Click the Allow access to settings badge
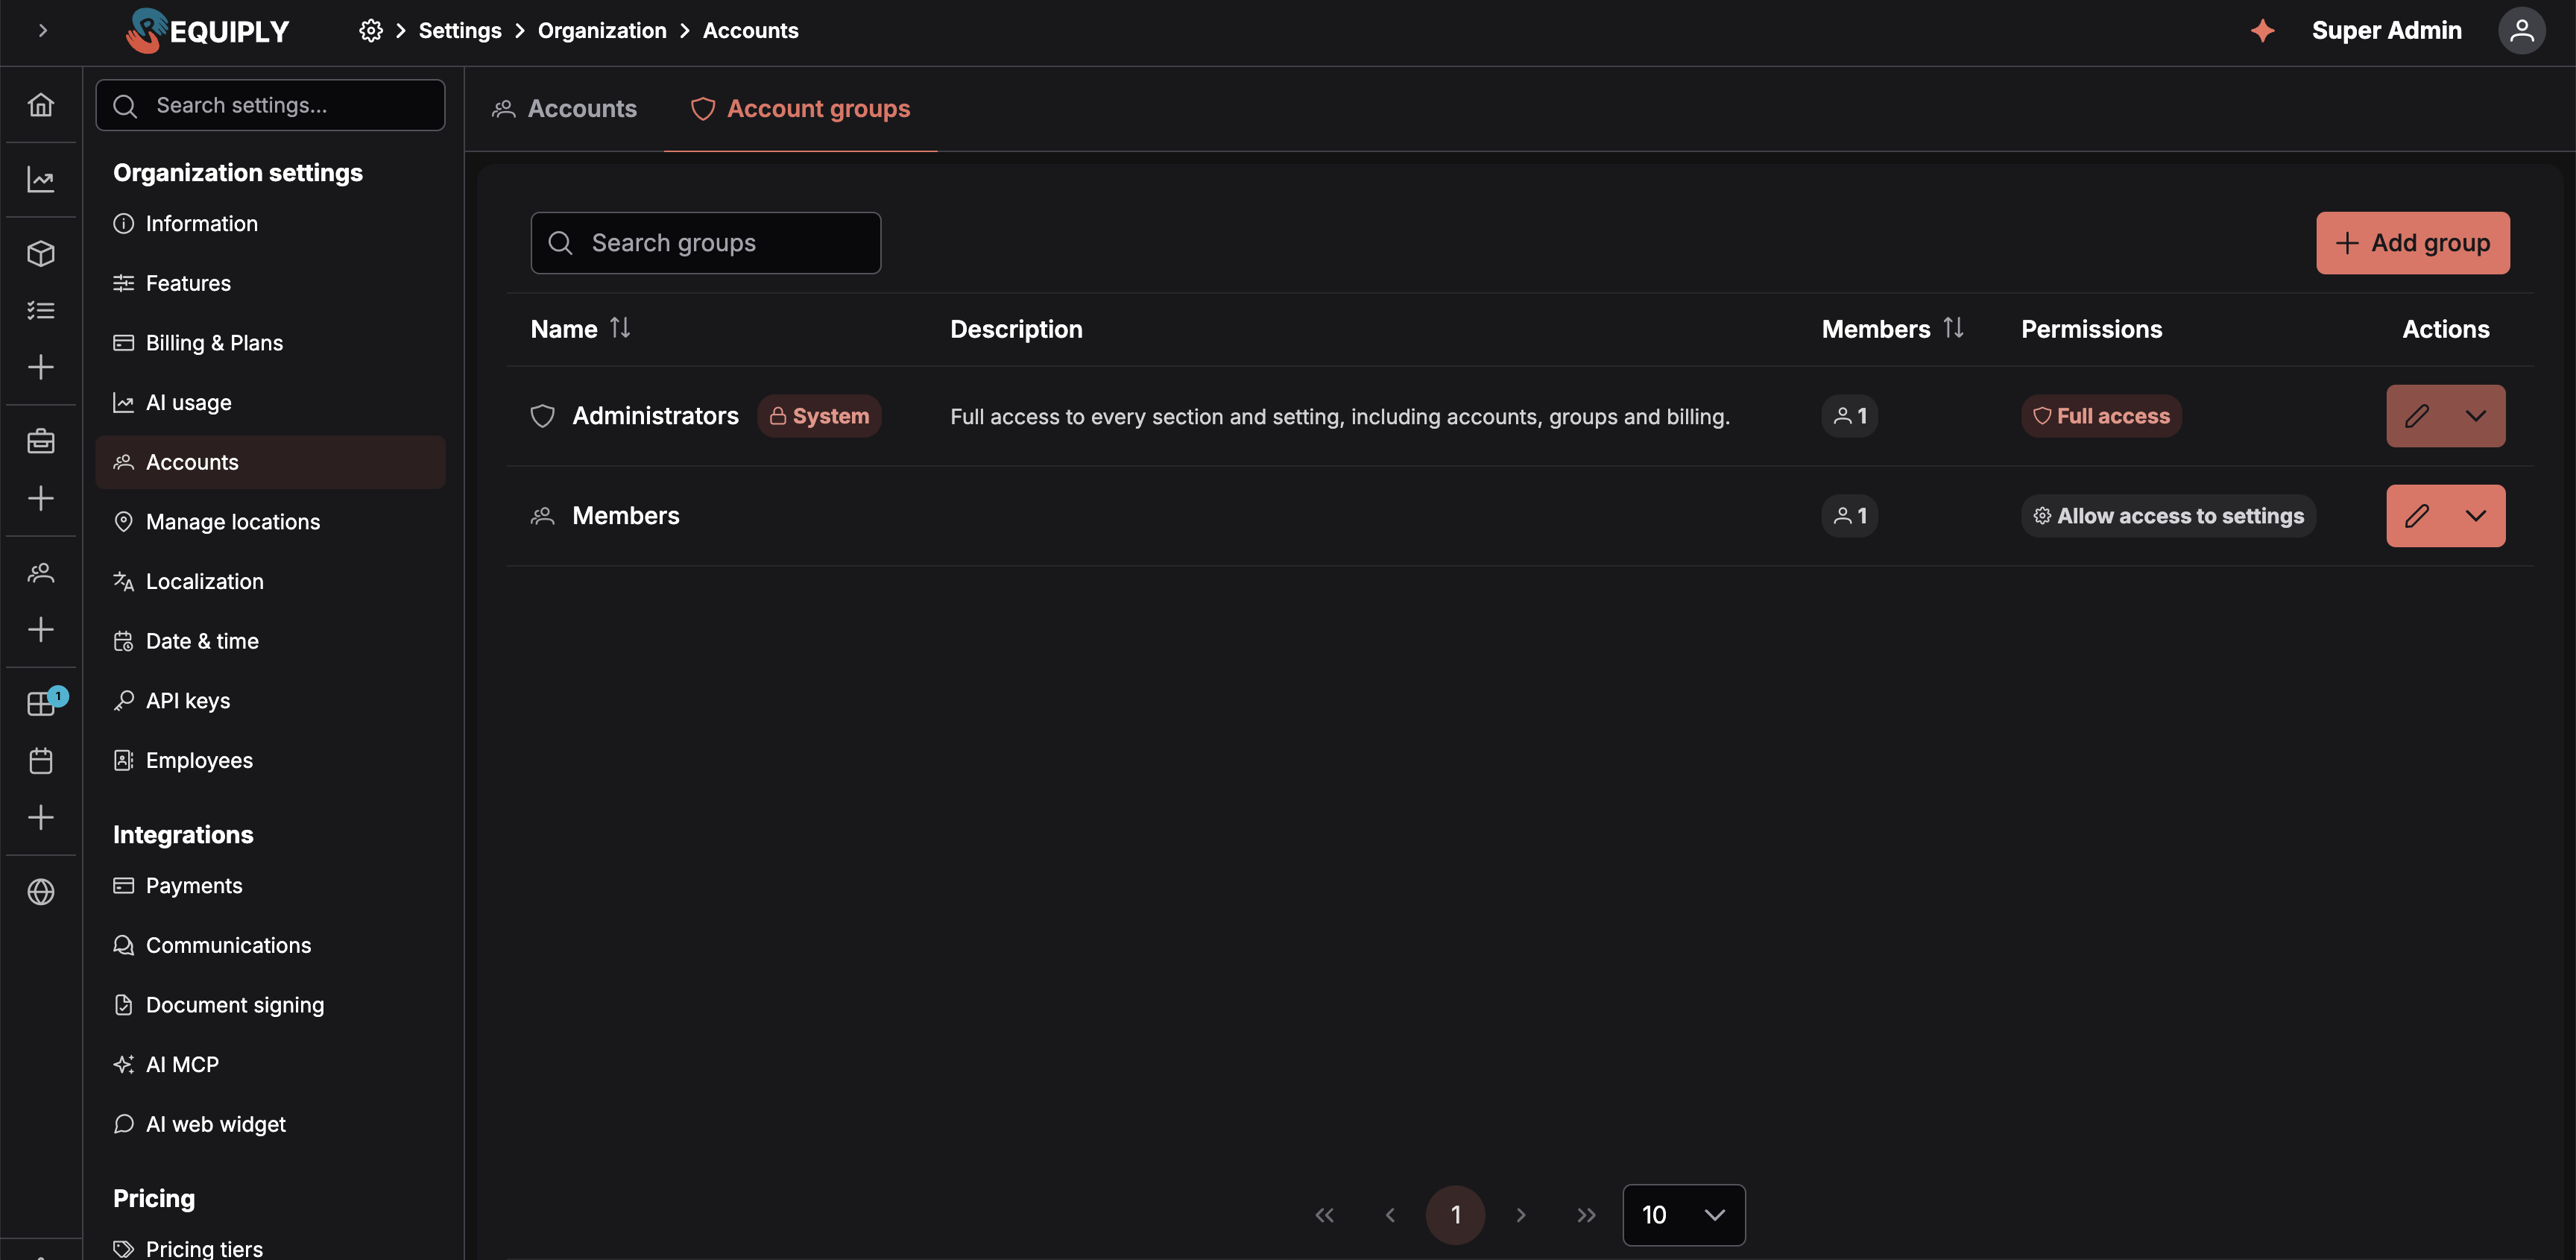The image size is (2576, 1260). 2168,516
